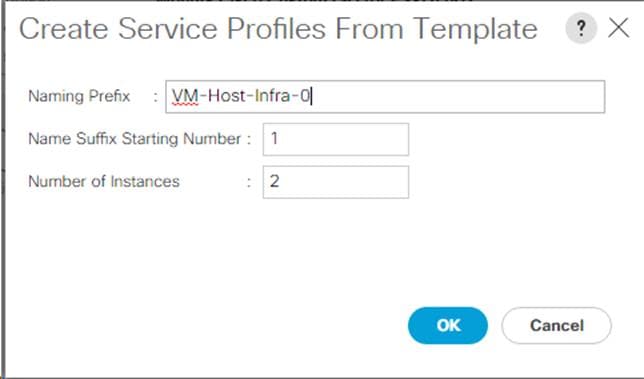Click empty right side of Naming Prefix box
Screen dimensions: 644x379
click(x=460, y=96)
